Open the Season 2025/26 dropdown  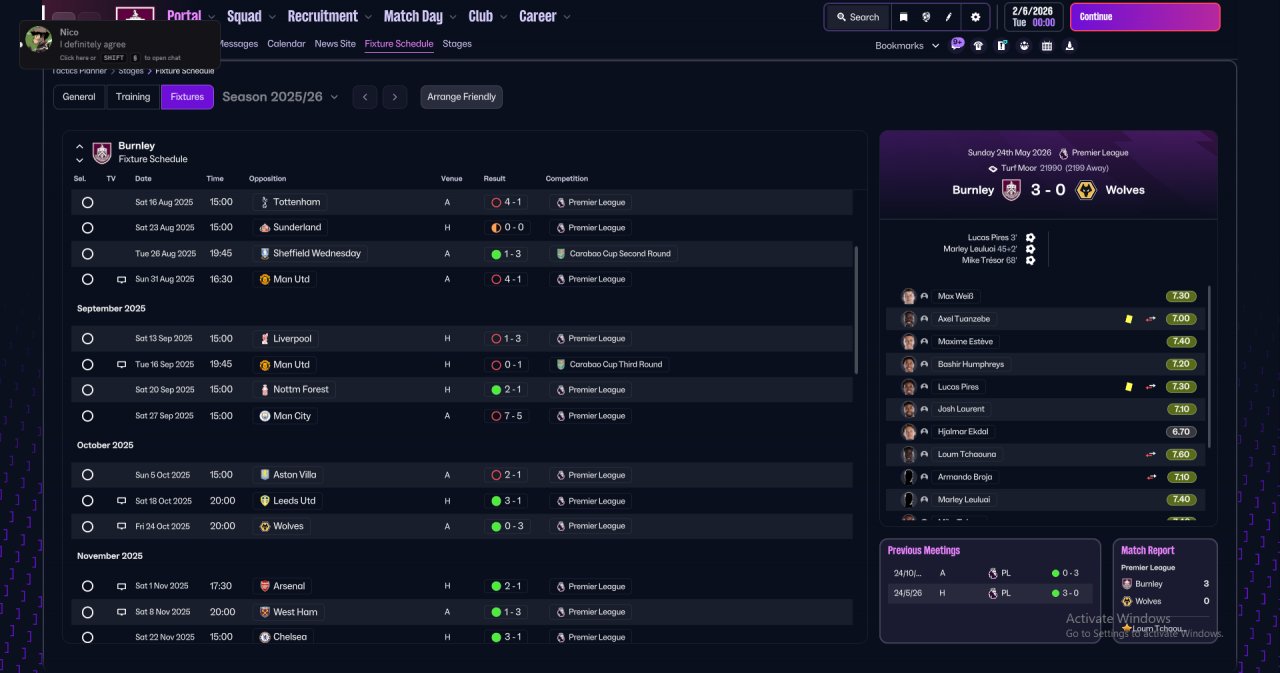280,97
